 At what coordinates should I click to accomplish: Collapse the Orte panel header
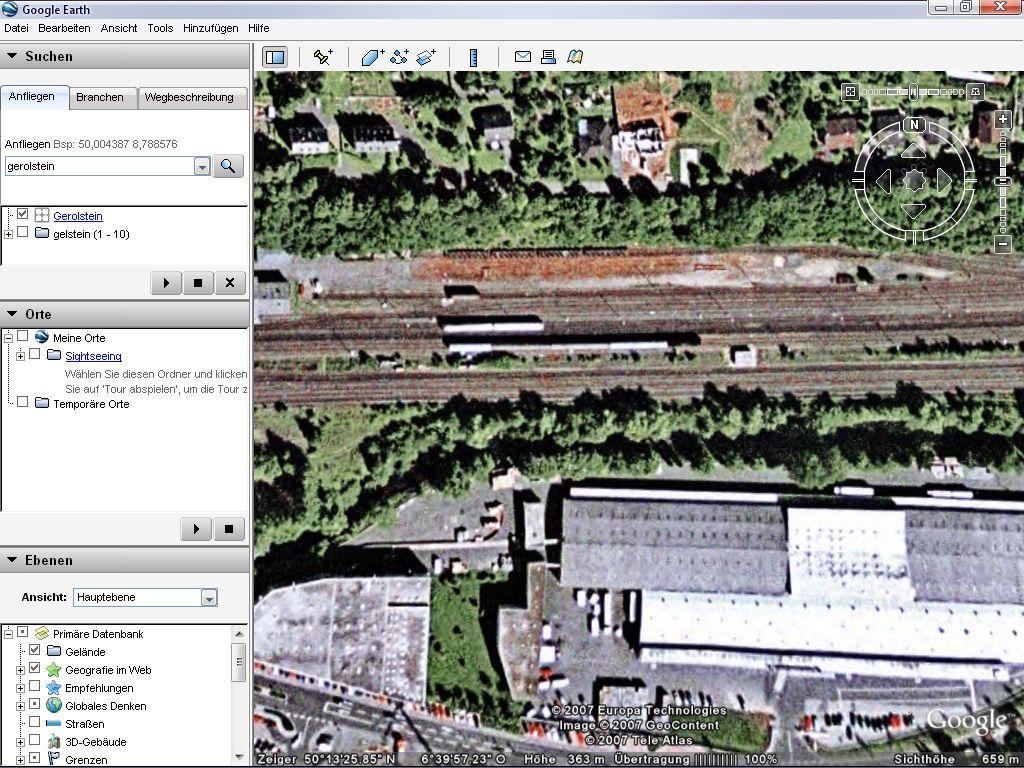[12, 314]
